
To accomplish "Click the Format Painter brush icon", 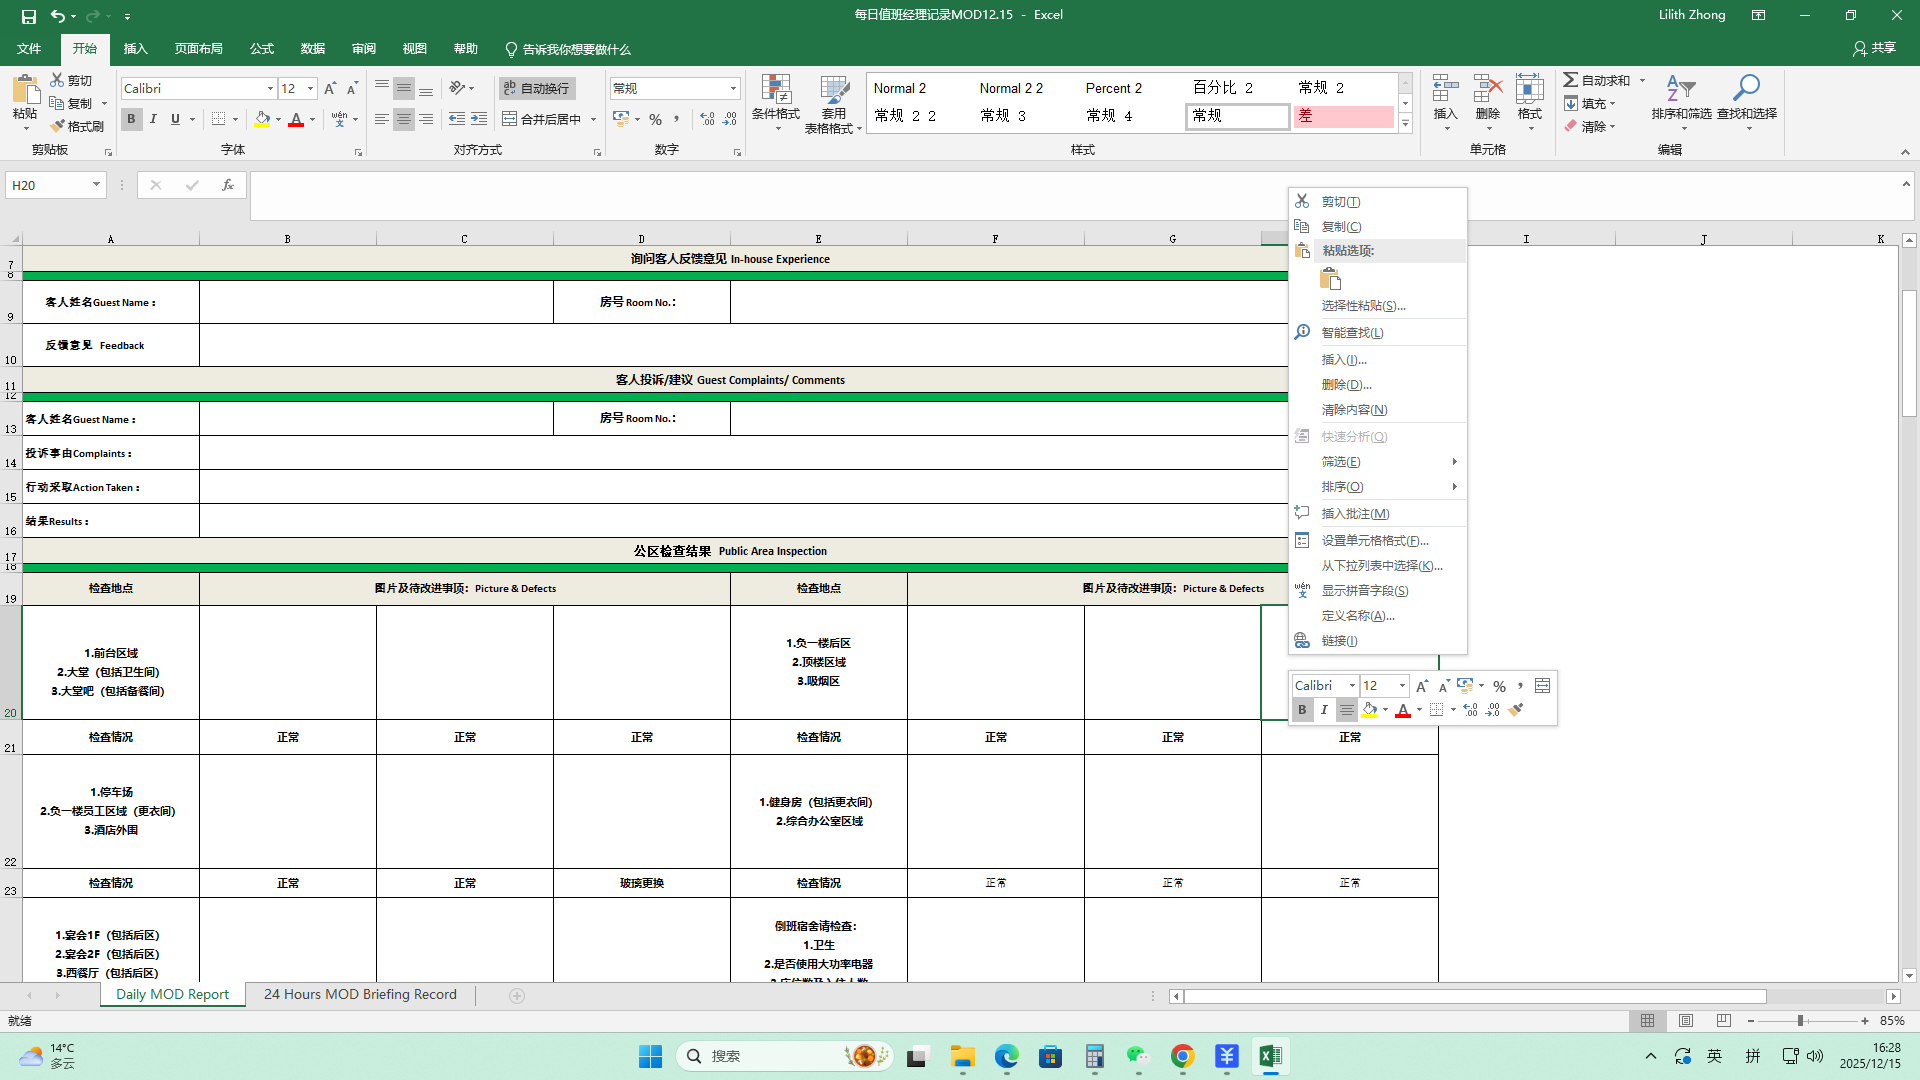I will pos(58,126).
